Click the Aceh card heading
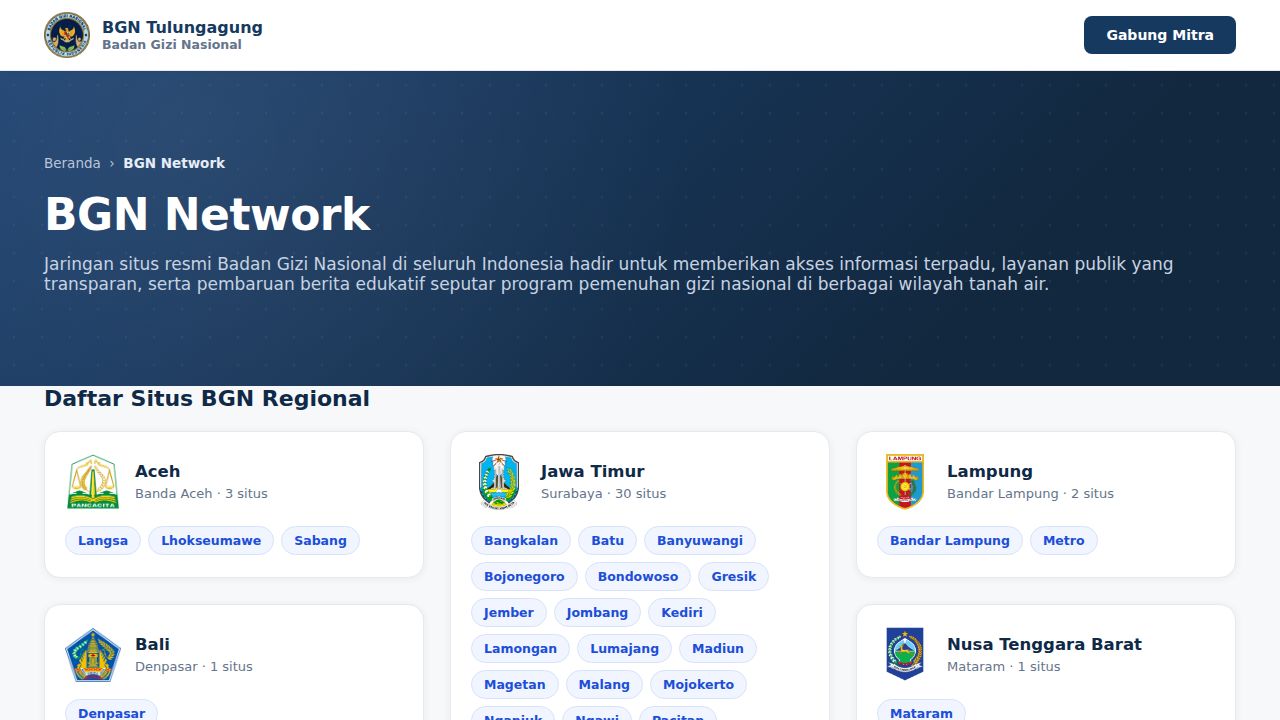The image size is (1280, 720). point(158,471)
